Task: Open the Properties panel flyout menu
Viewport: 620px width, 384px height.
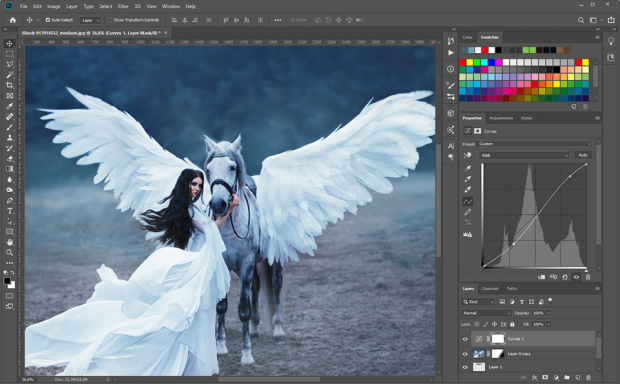Action: (x=597, y=118)
